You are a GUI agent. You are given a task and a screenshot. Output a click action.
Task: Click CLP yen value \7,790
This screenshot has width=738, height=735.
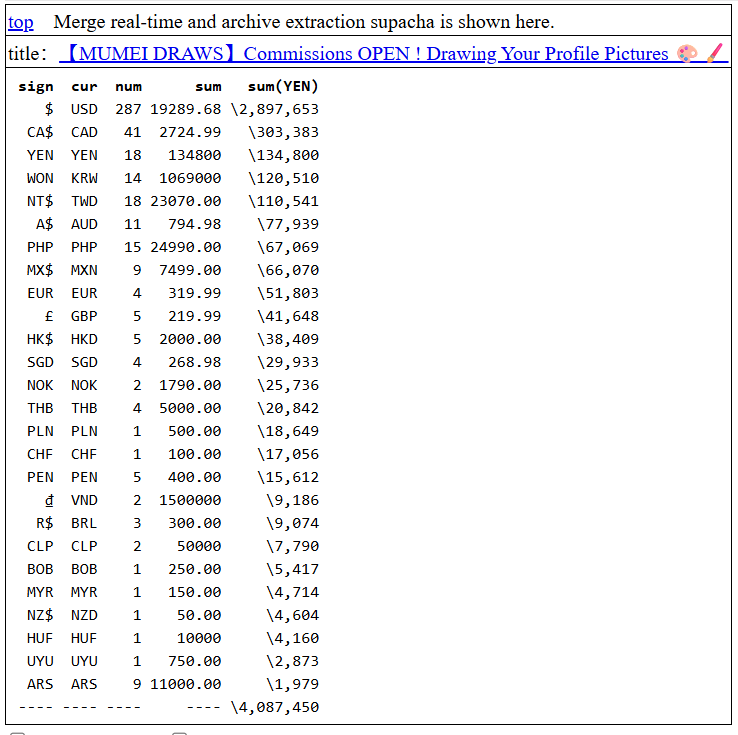click(292, 546)
